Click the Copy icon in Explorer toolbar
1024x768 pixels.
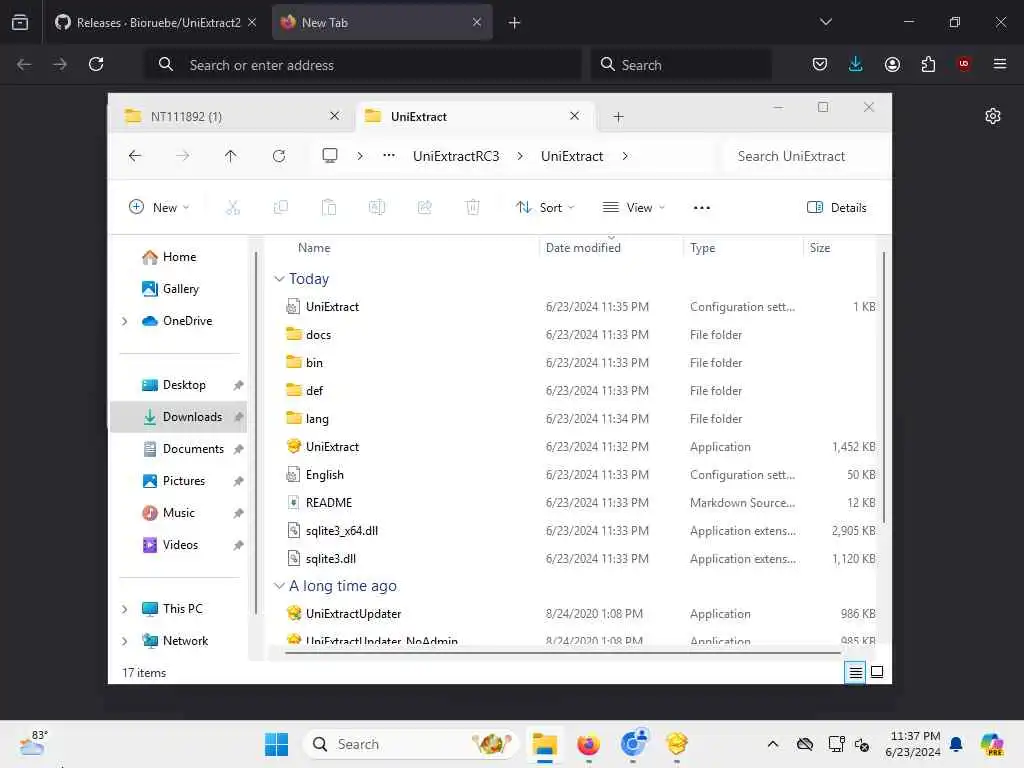[x=281, y=208]
